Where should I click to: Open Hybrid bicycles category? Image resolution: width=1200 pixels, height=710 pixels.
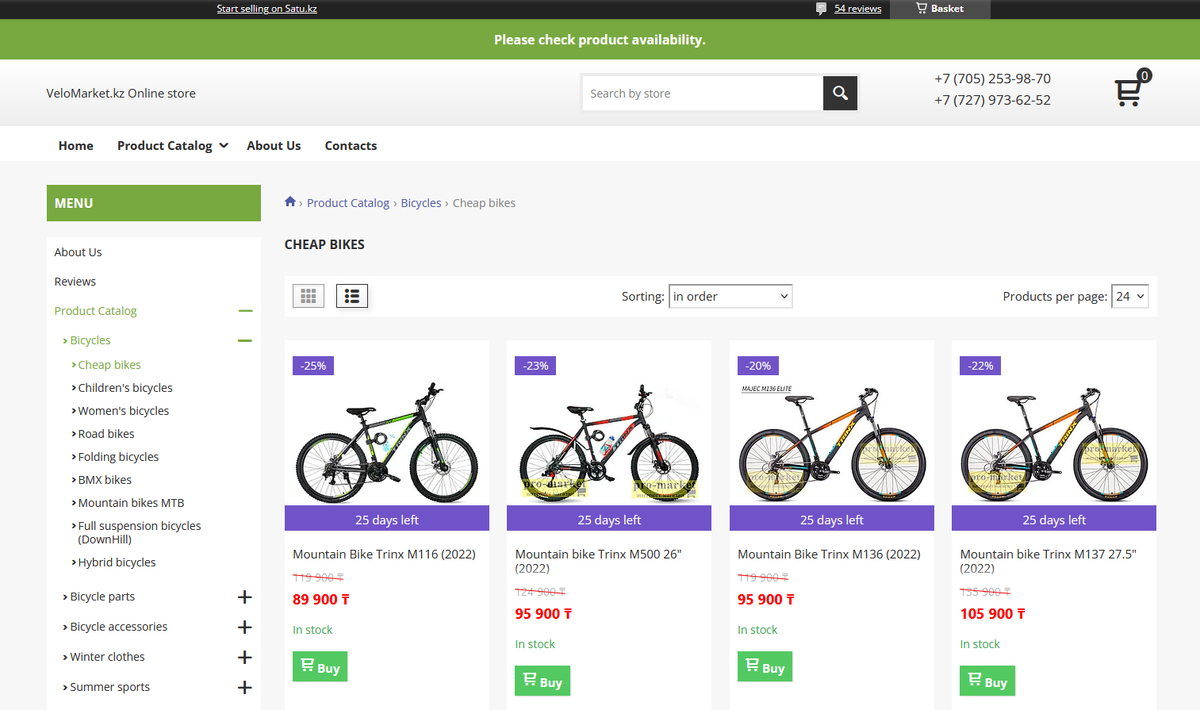click(117, 562)
